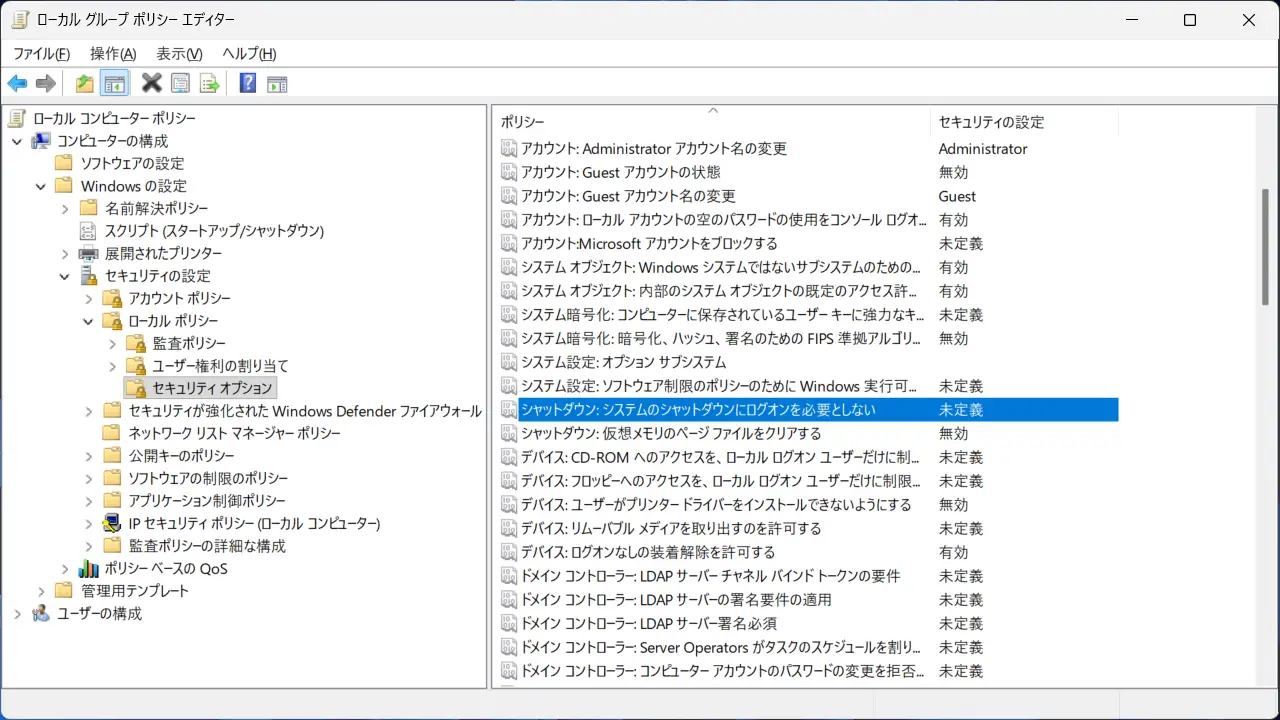Viewport: 1280px width, 720px height.
Task: Click the コンピューターの構成 computer icon
Action: point(41,141)
